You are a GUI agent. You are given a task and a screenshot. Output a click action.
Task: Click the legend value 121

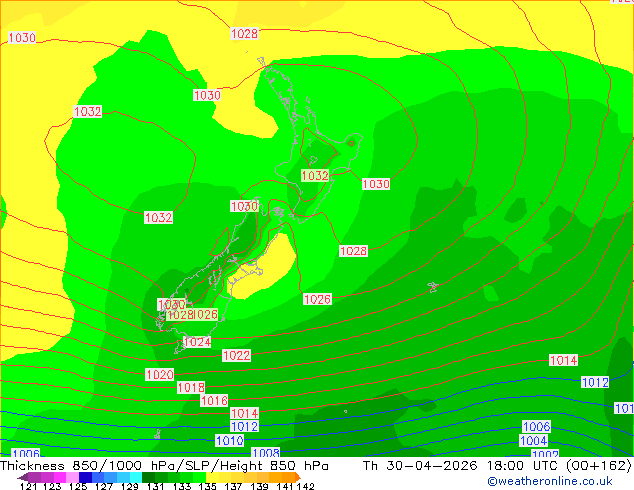[29, 486]
